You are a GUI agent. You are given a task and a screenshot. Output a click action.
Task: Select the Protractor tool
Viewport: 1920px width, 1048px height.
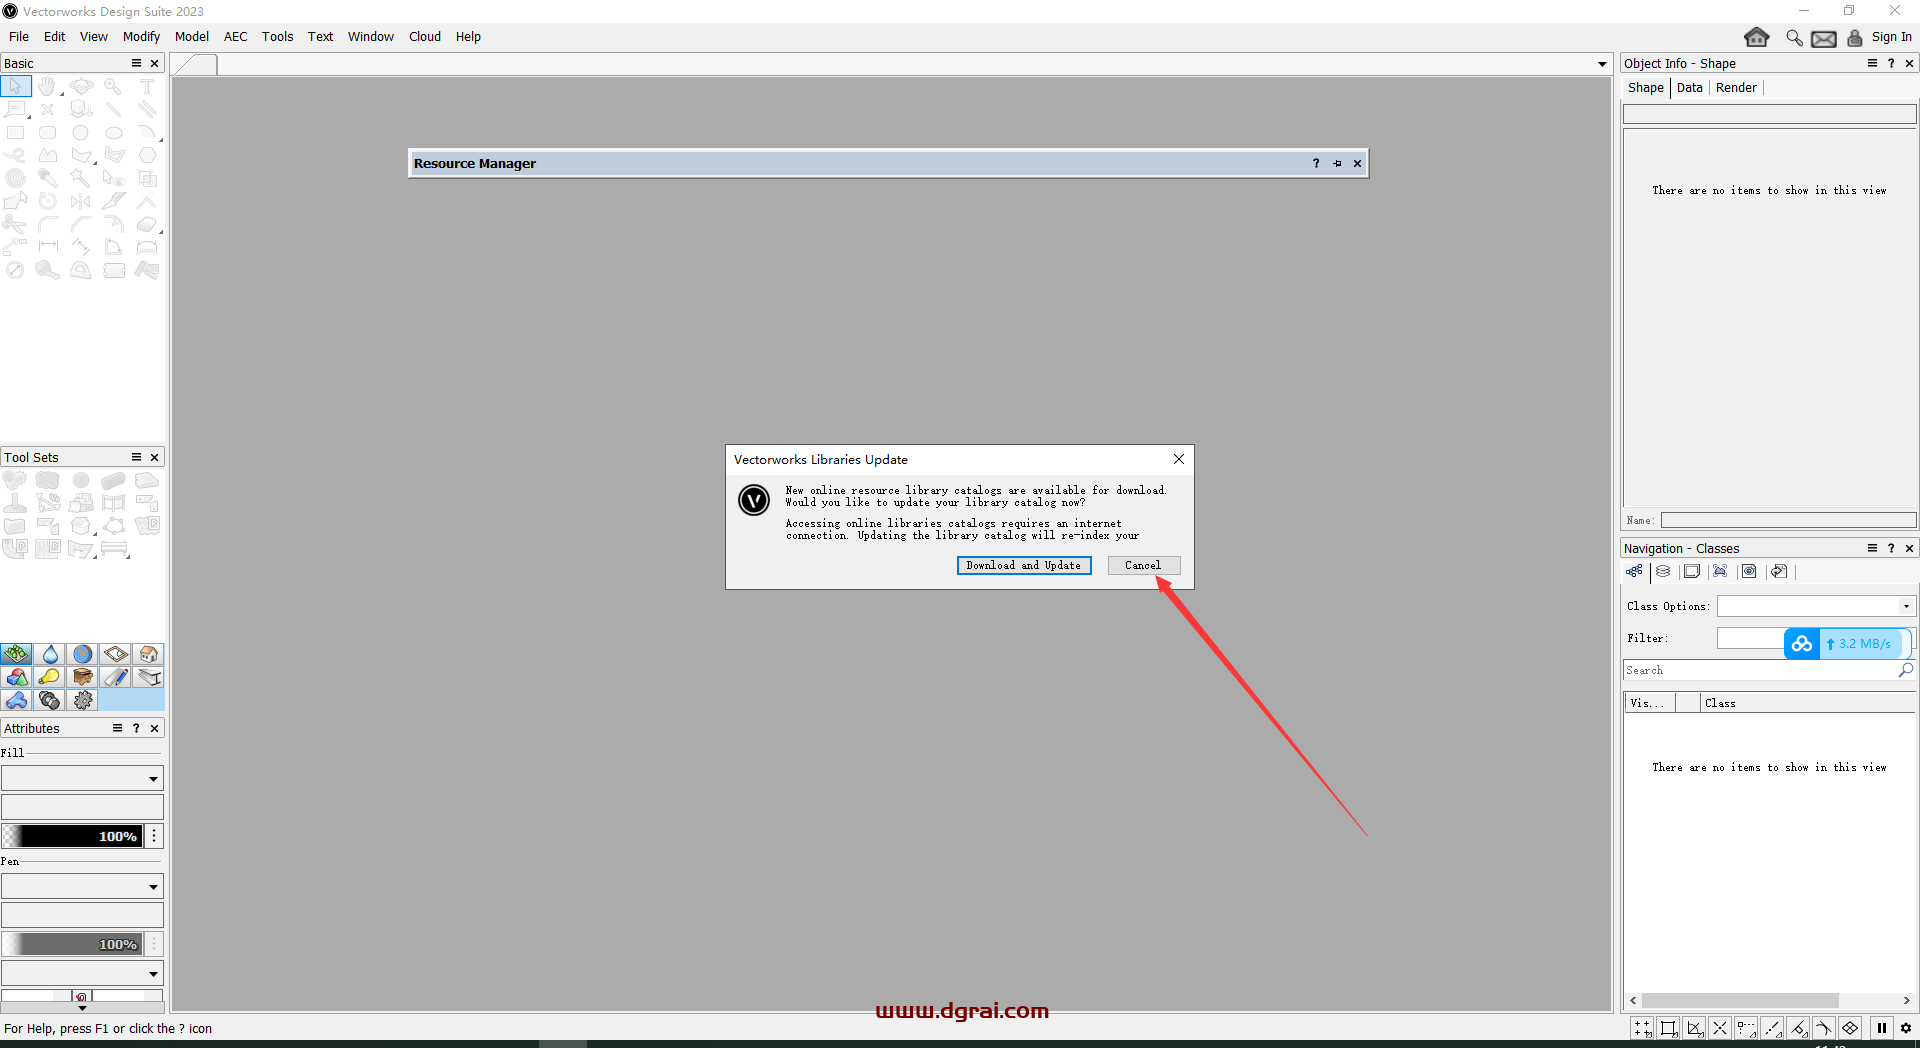81,270
